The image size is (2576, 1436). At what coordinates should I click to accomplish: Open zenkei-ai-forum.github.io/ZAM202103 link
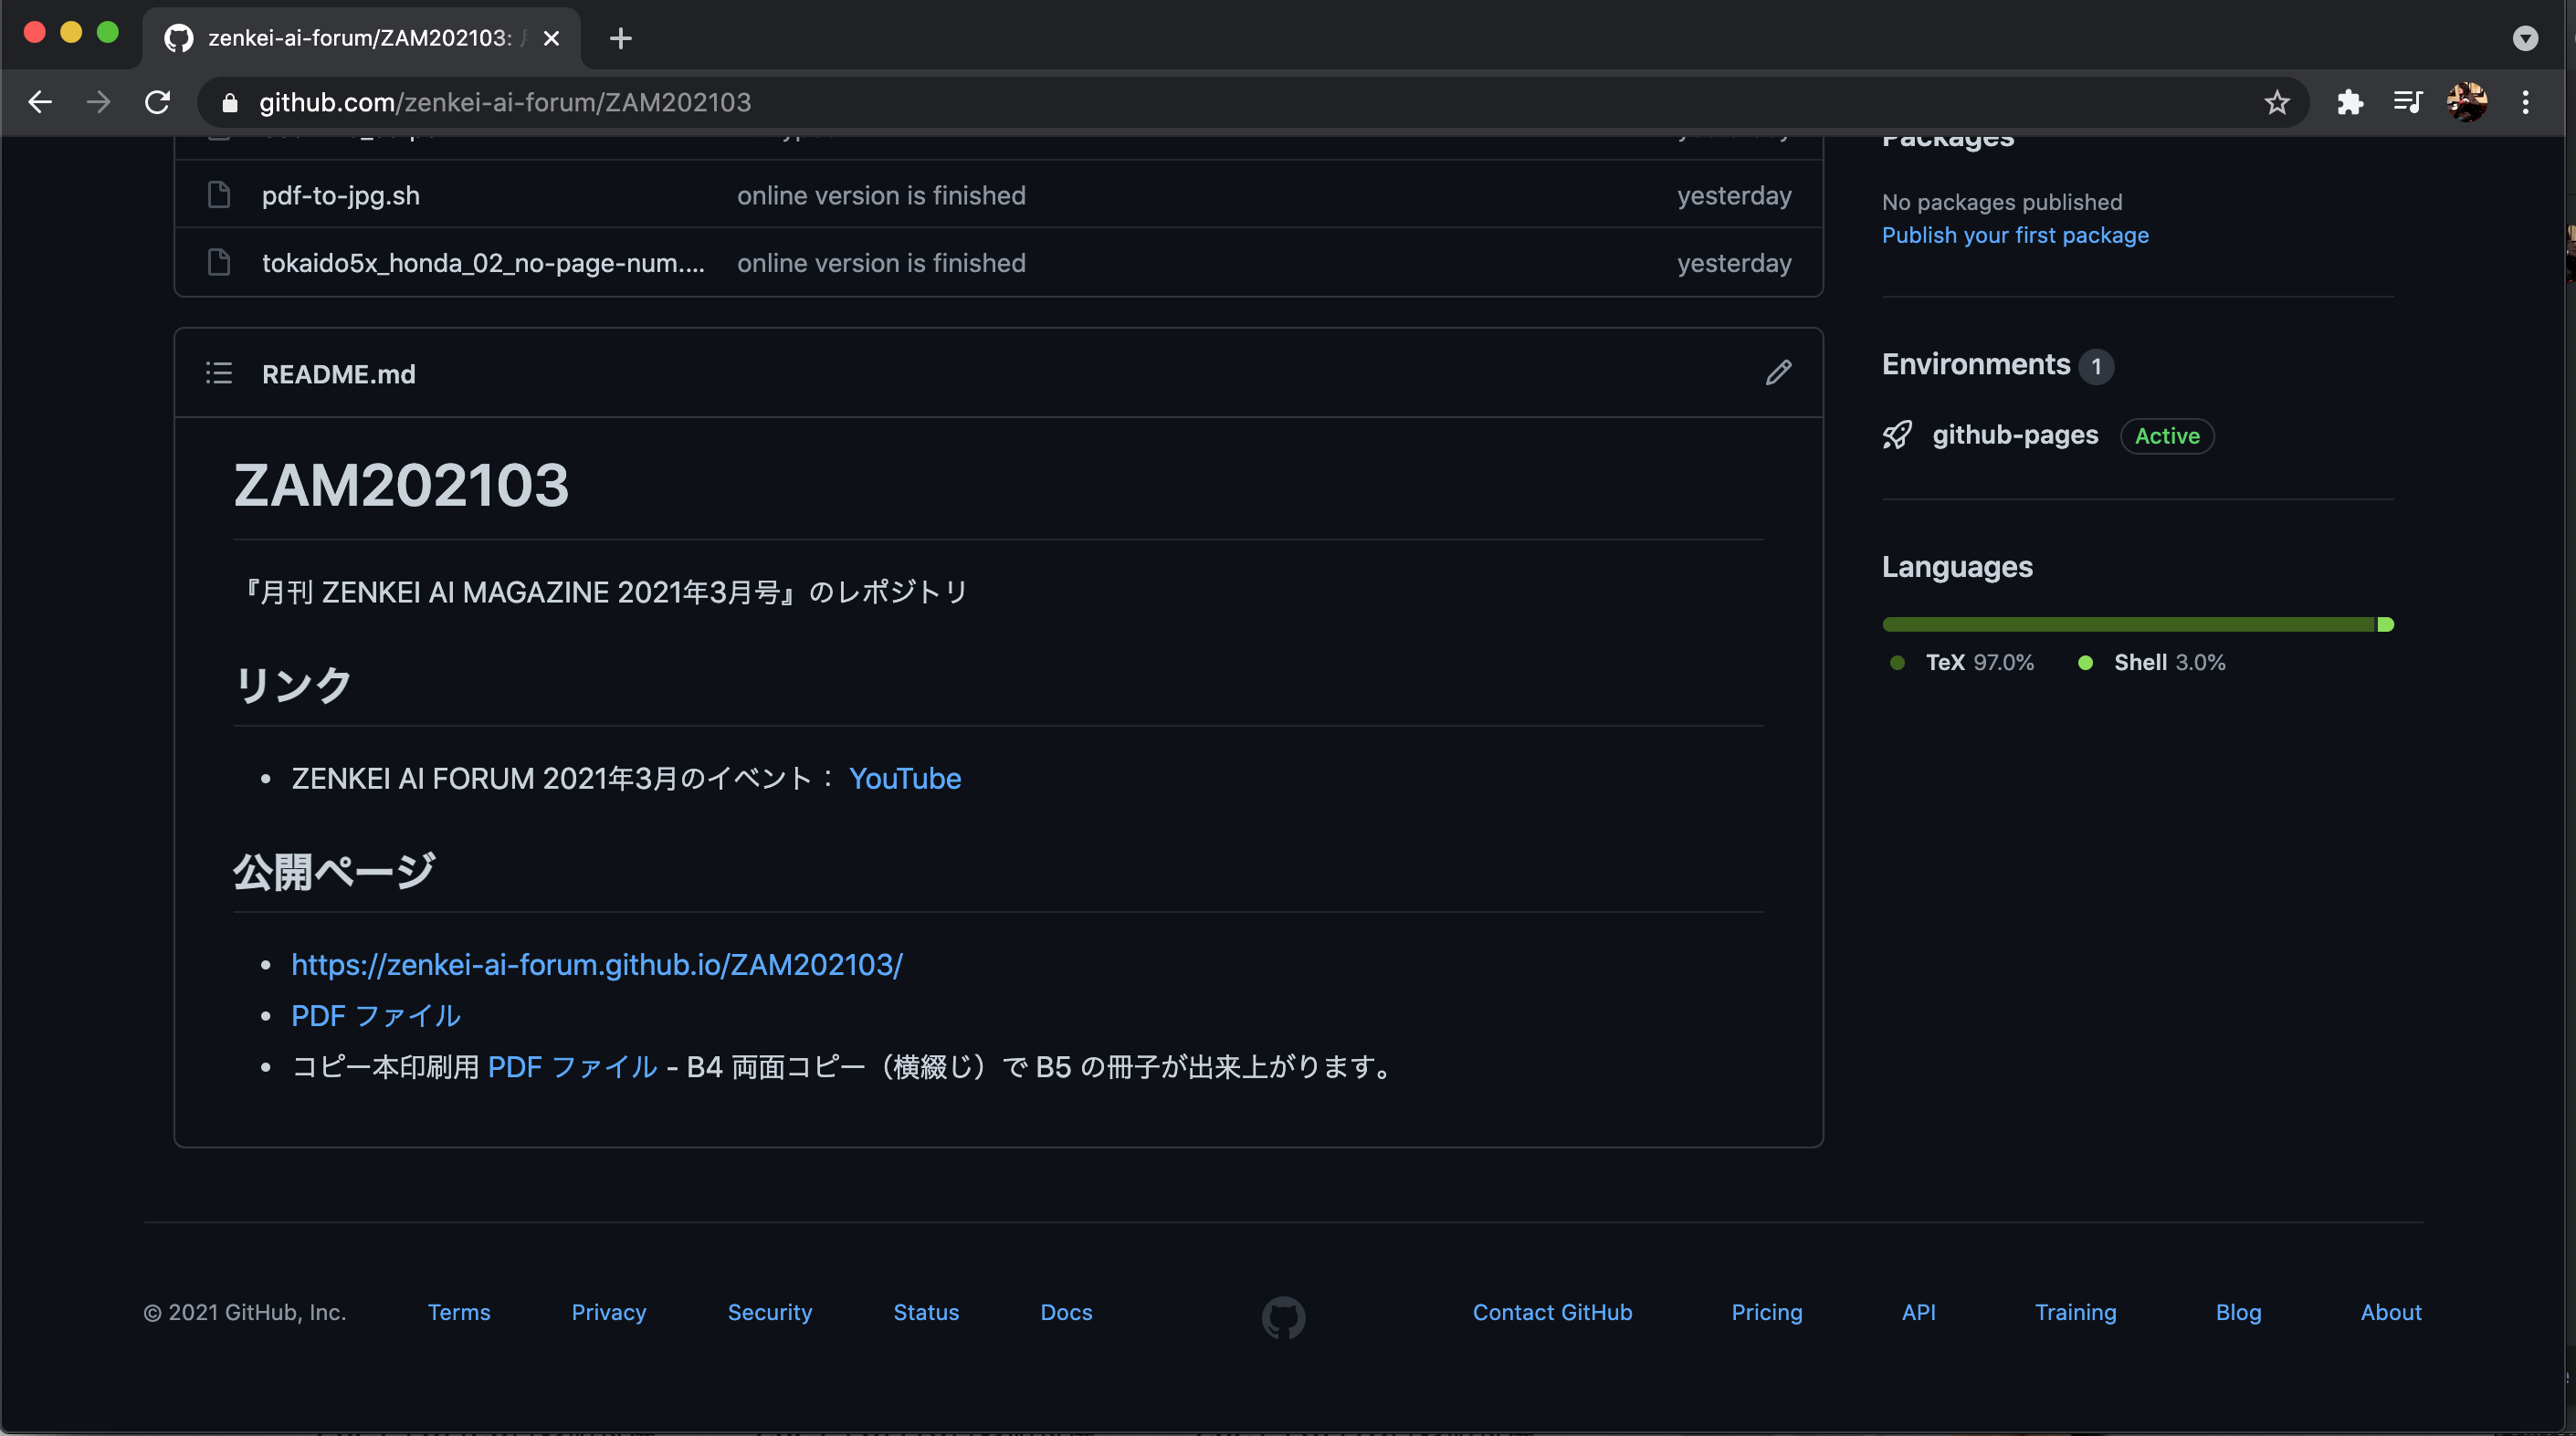point(597,964)
